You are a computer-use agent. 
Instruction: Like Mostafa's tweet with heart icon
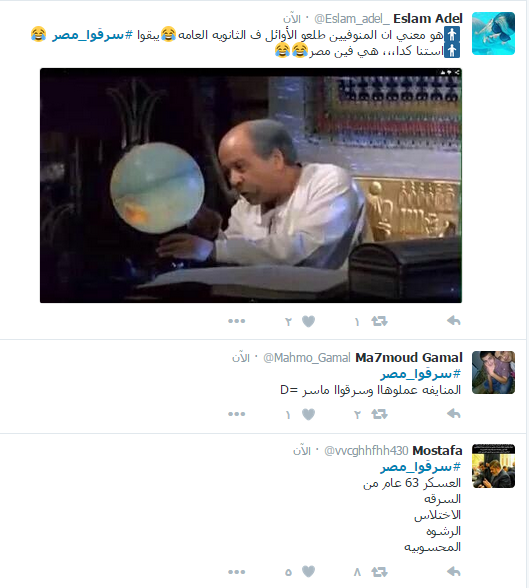(308, 572)
